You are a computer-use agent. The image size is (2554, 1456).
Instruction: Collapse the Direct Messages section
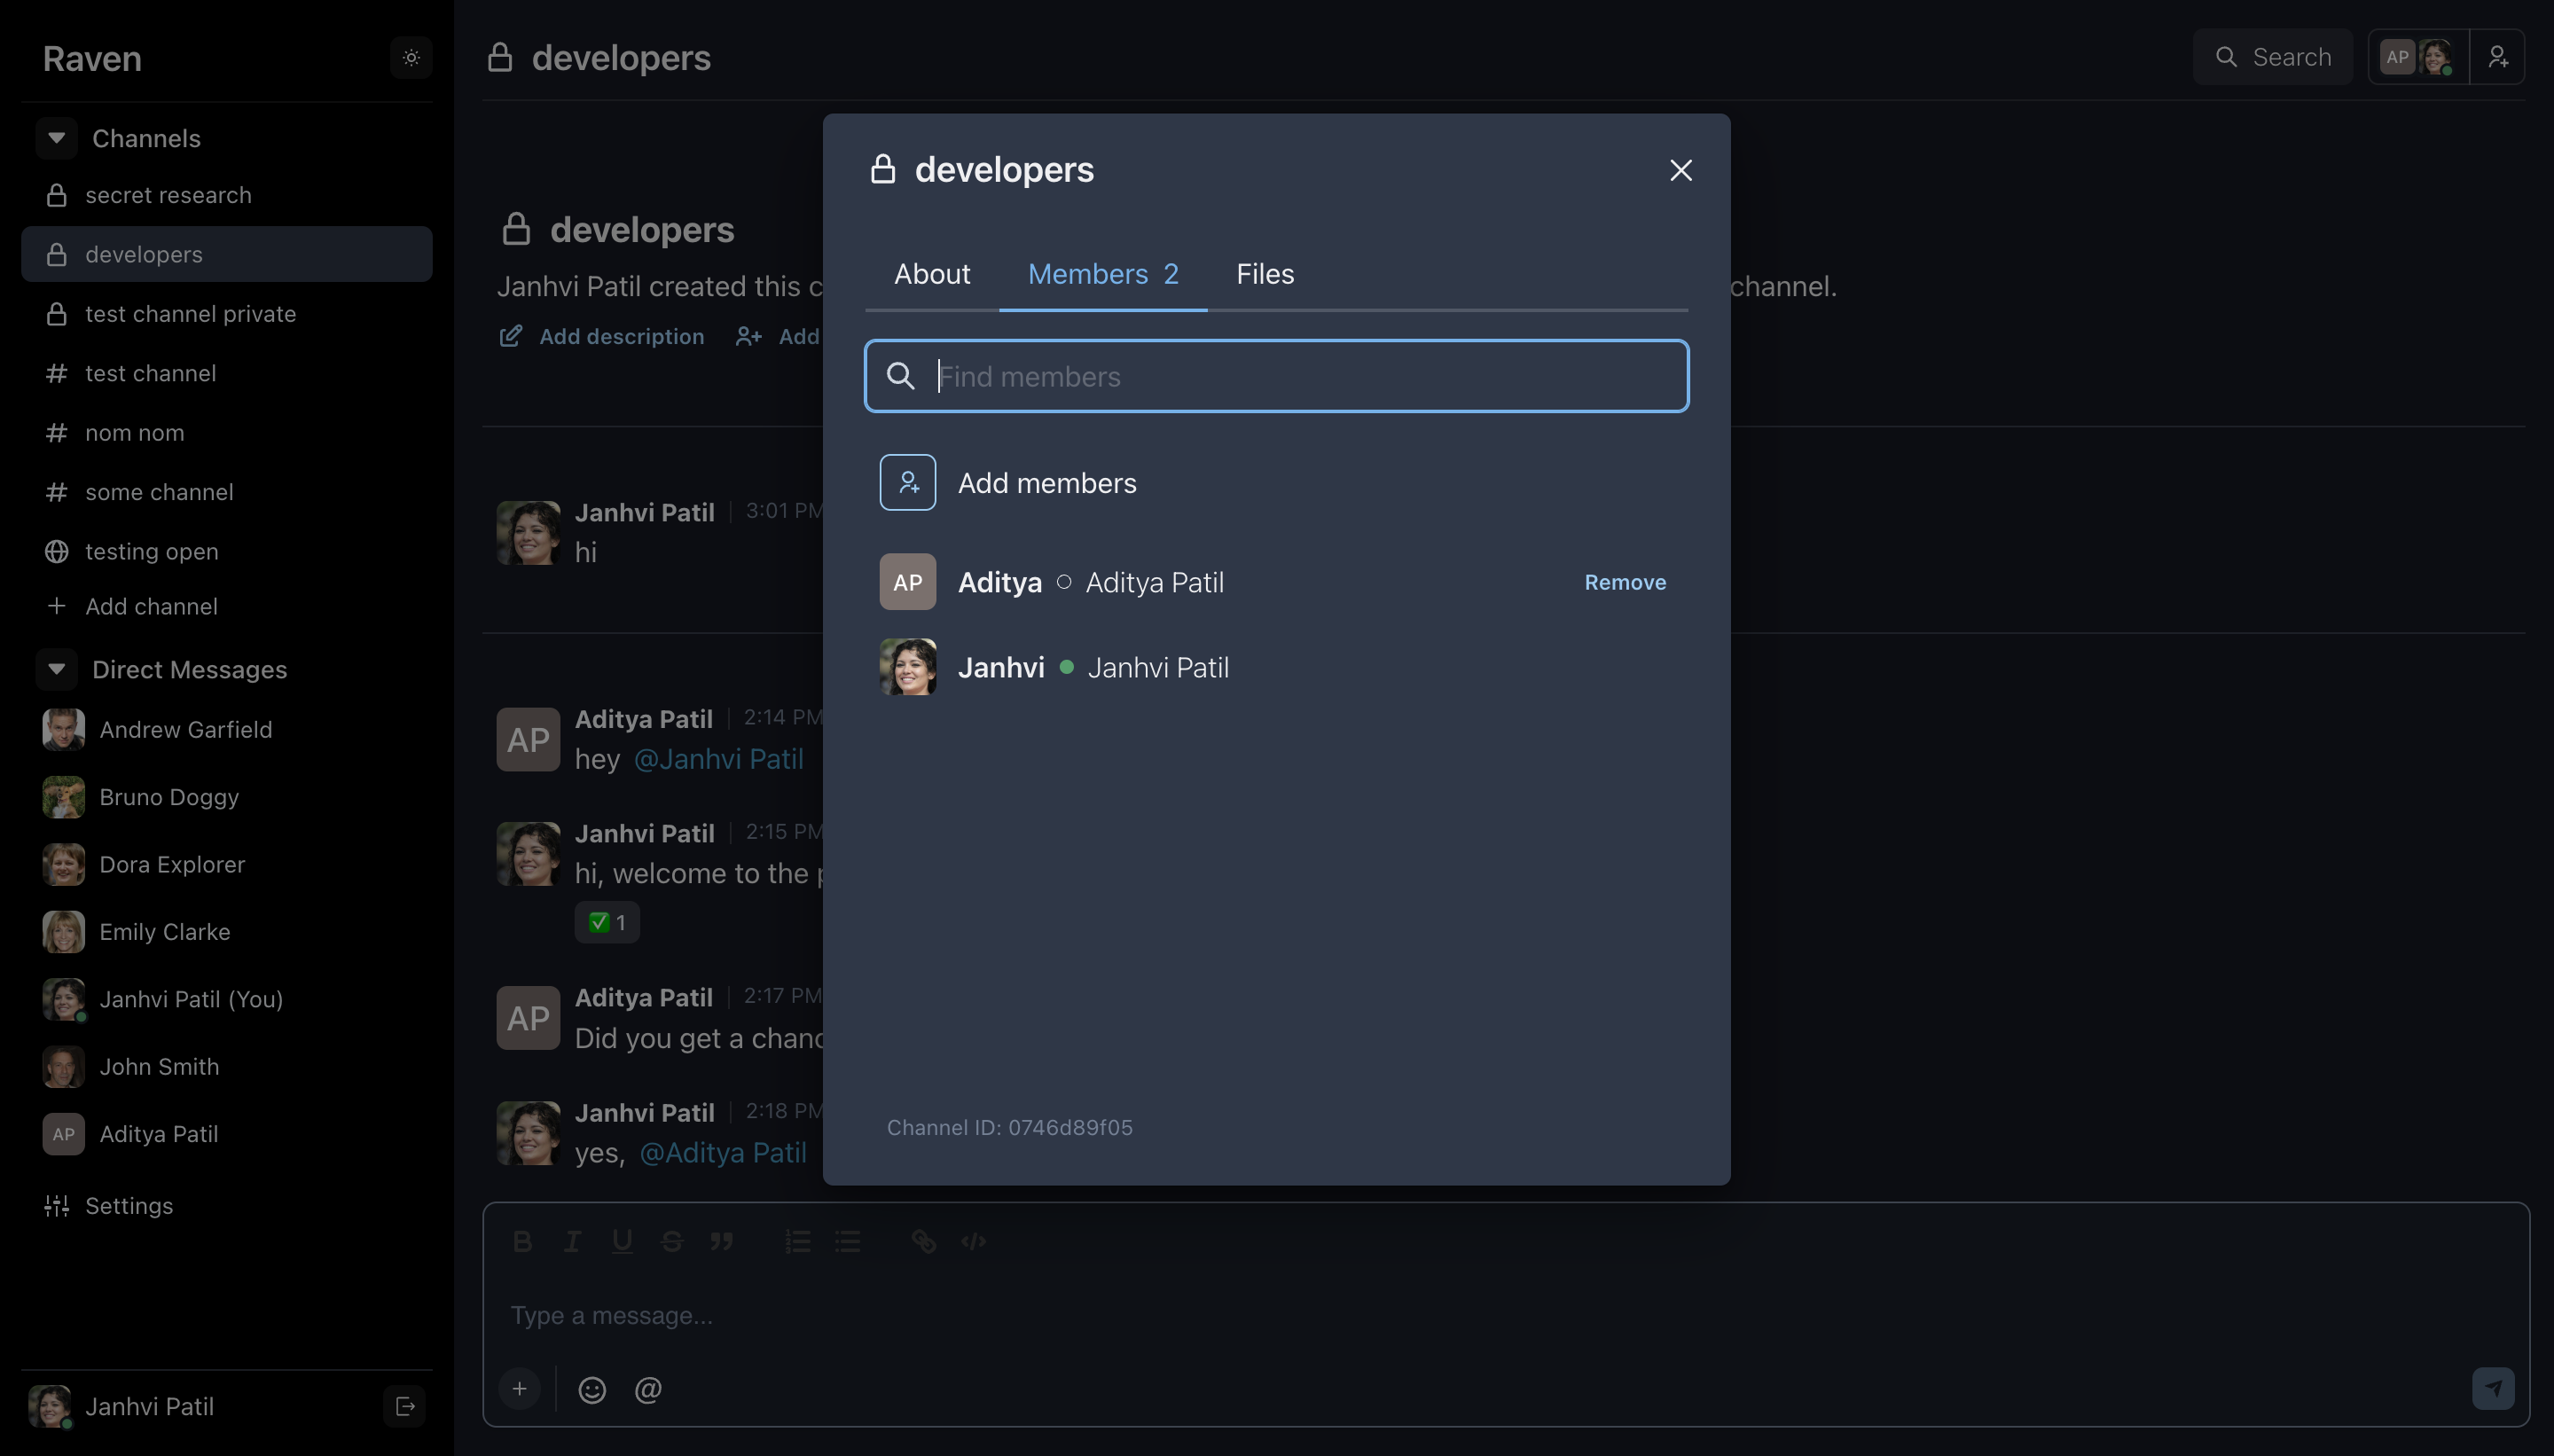(x=57, y=669)
